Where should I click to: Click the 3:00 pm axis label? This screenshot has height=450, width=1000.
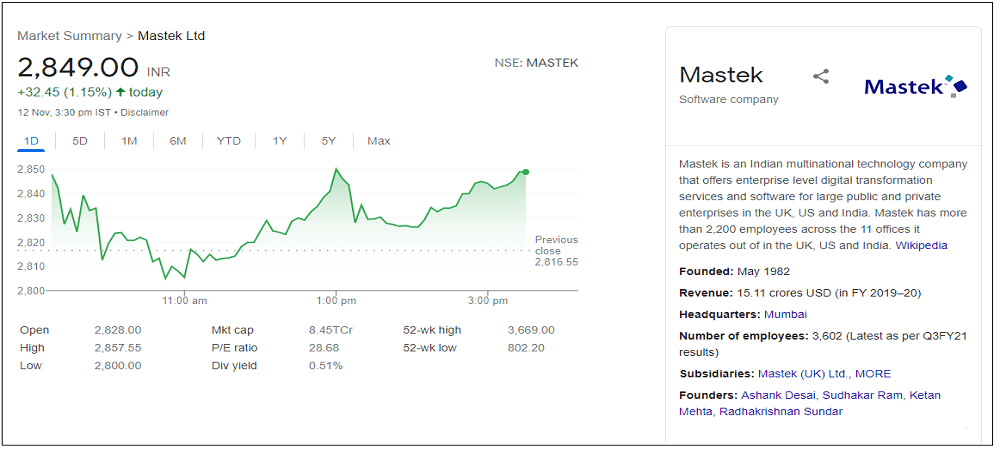(x=487, y=300)
